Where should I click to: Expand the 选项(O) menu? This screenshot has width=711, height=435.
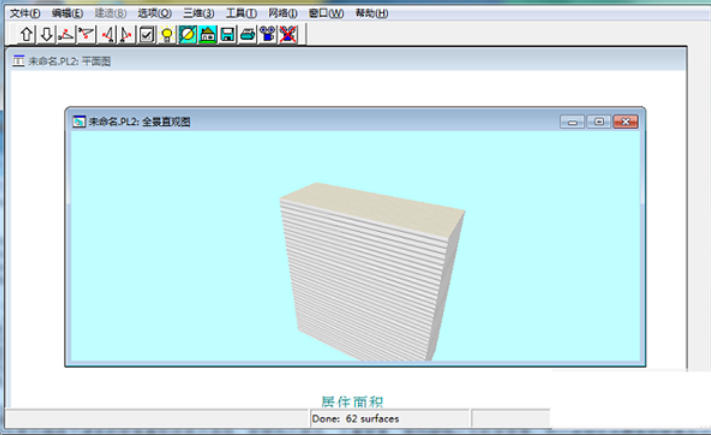pyautogui.click(x=154, y=13)
